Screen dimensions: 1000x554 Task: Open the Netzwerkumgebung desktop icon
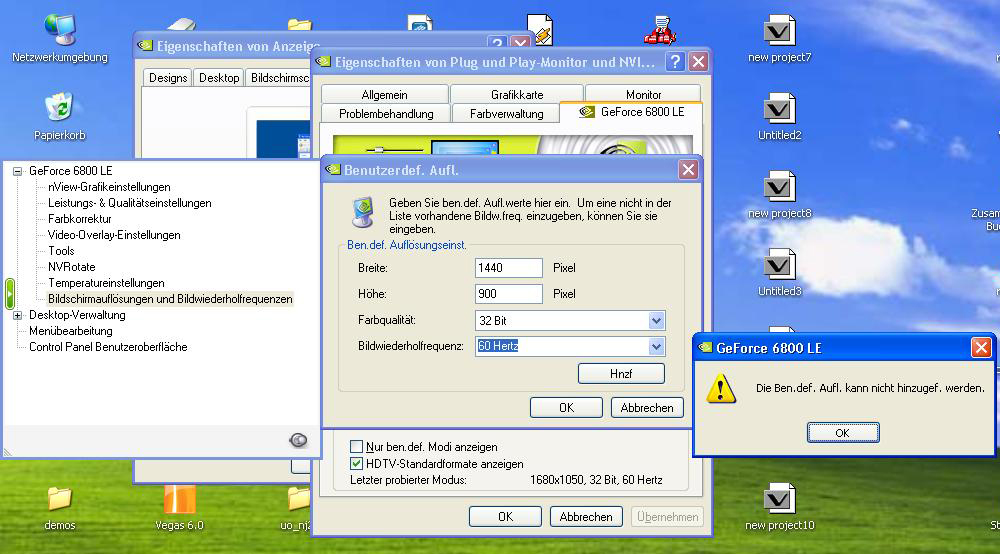coord(59,32)
